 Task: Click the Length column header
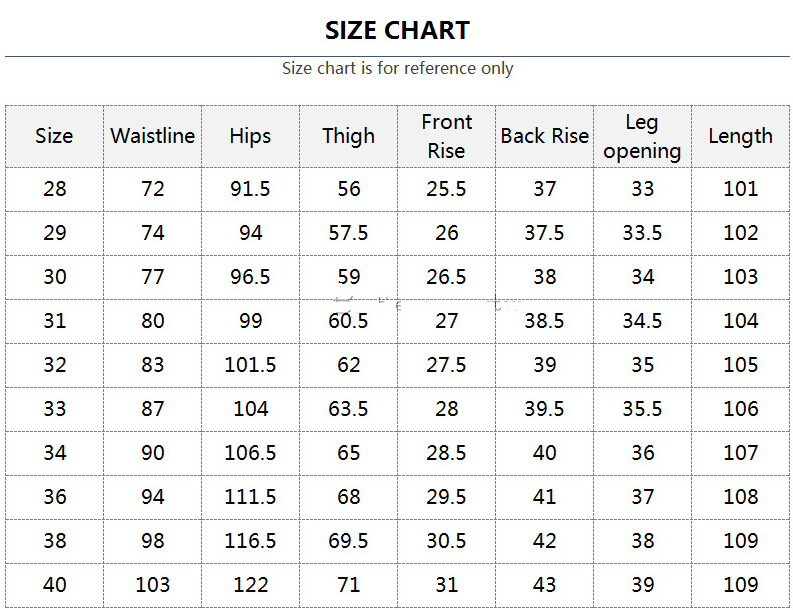pos(740,136)
